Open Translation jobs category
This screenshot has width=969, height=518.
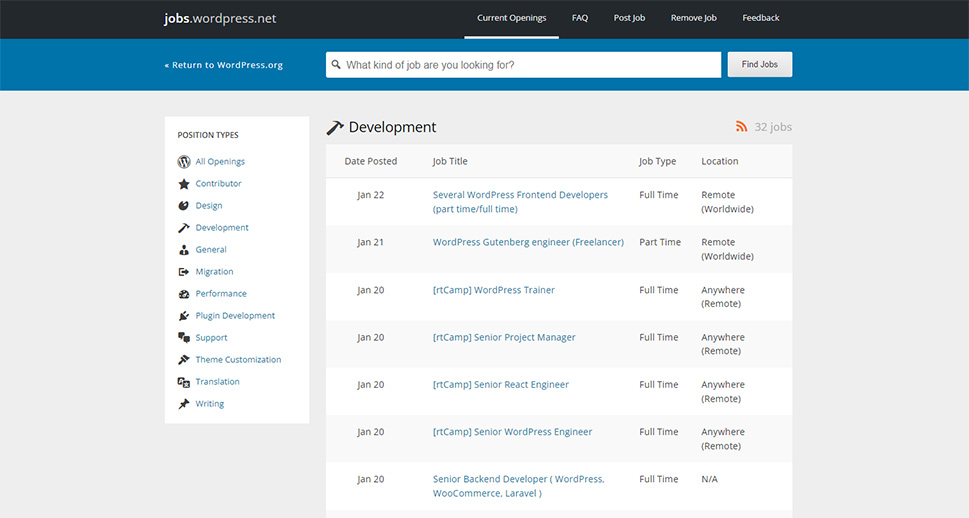coord(218,382)
